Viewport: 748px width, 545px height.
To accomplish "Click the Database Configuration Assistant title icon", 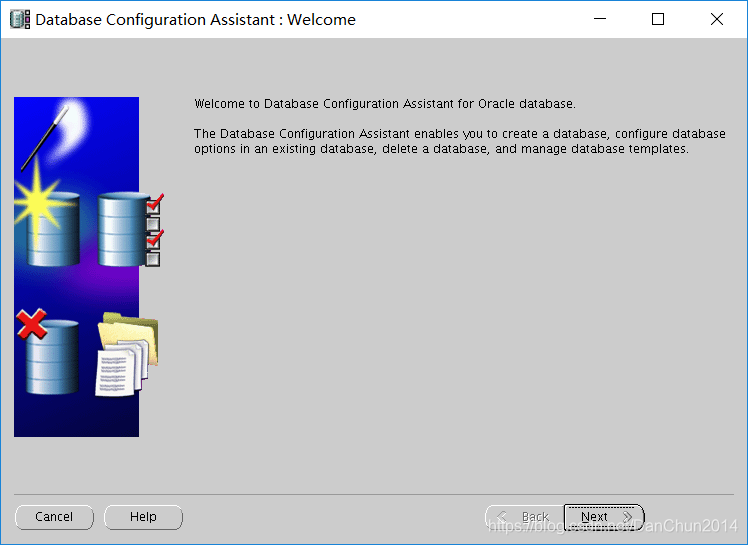I will coord(20,20).
